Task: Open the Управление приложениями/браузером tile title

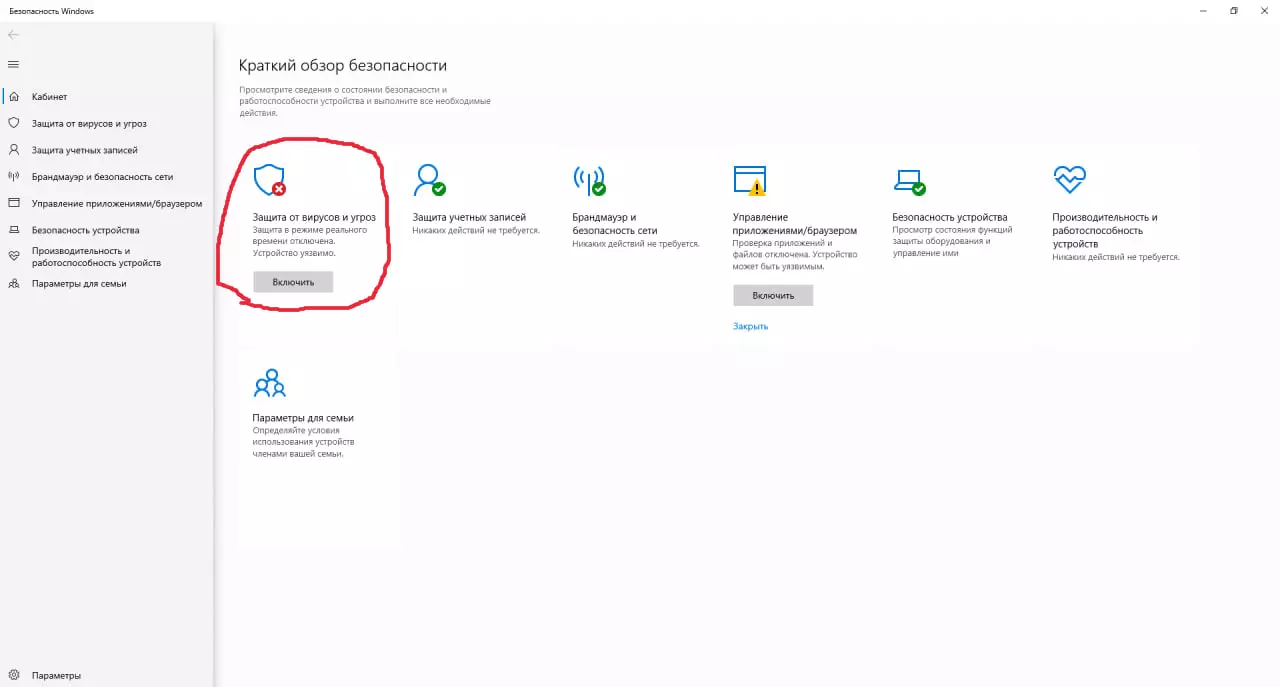Action: click(795, 223)
